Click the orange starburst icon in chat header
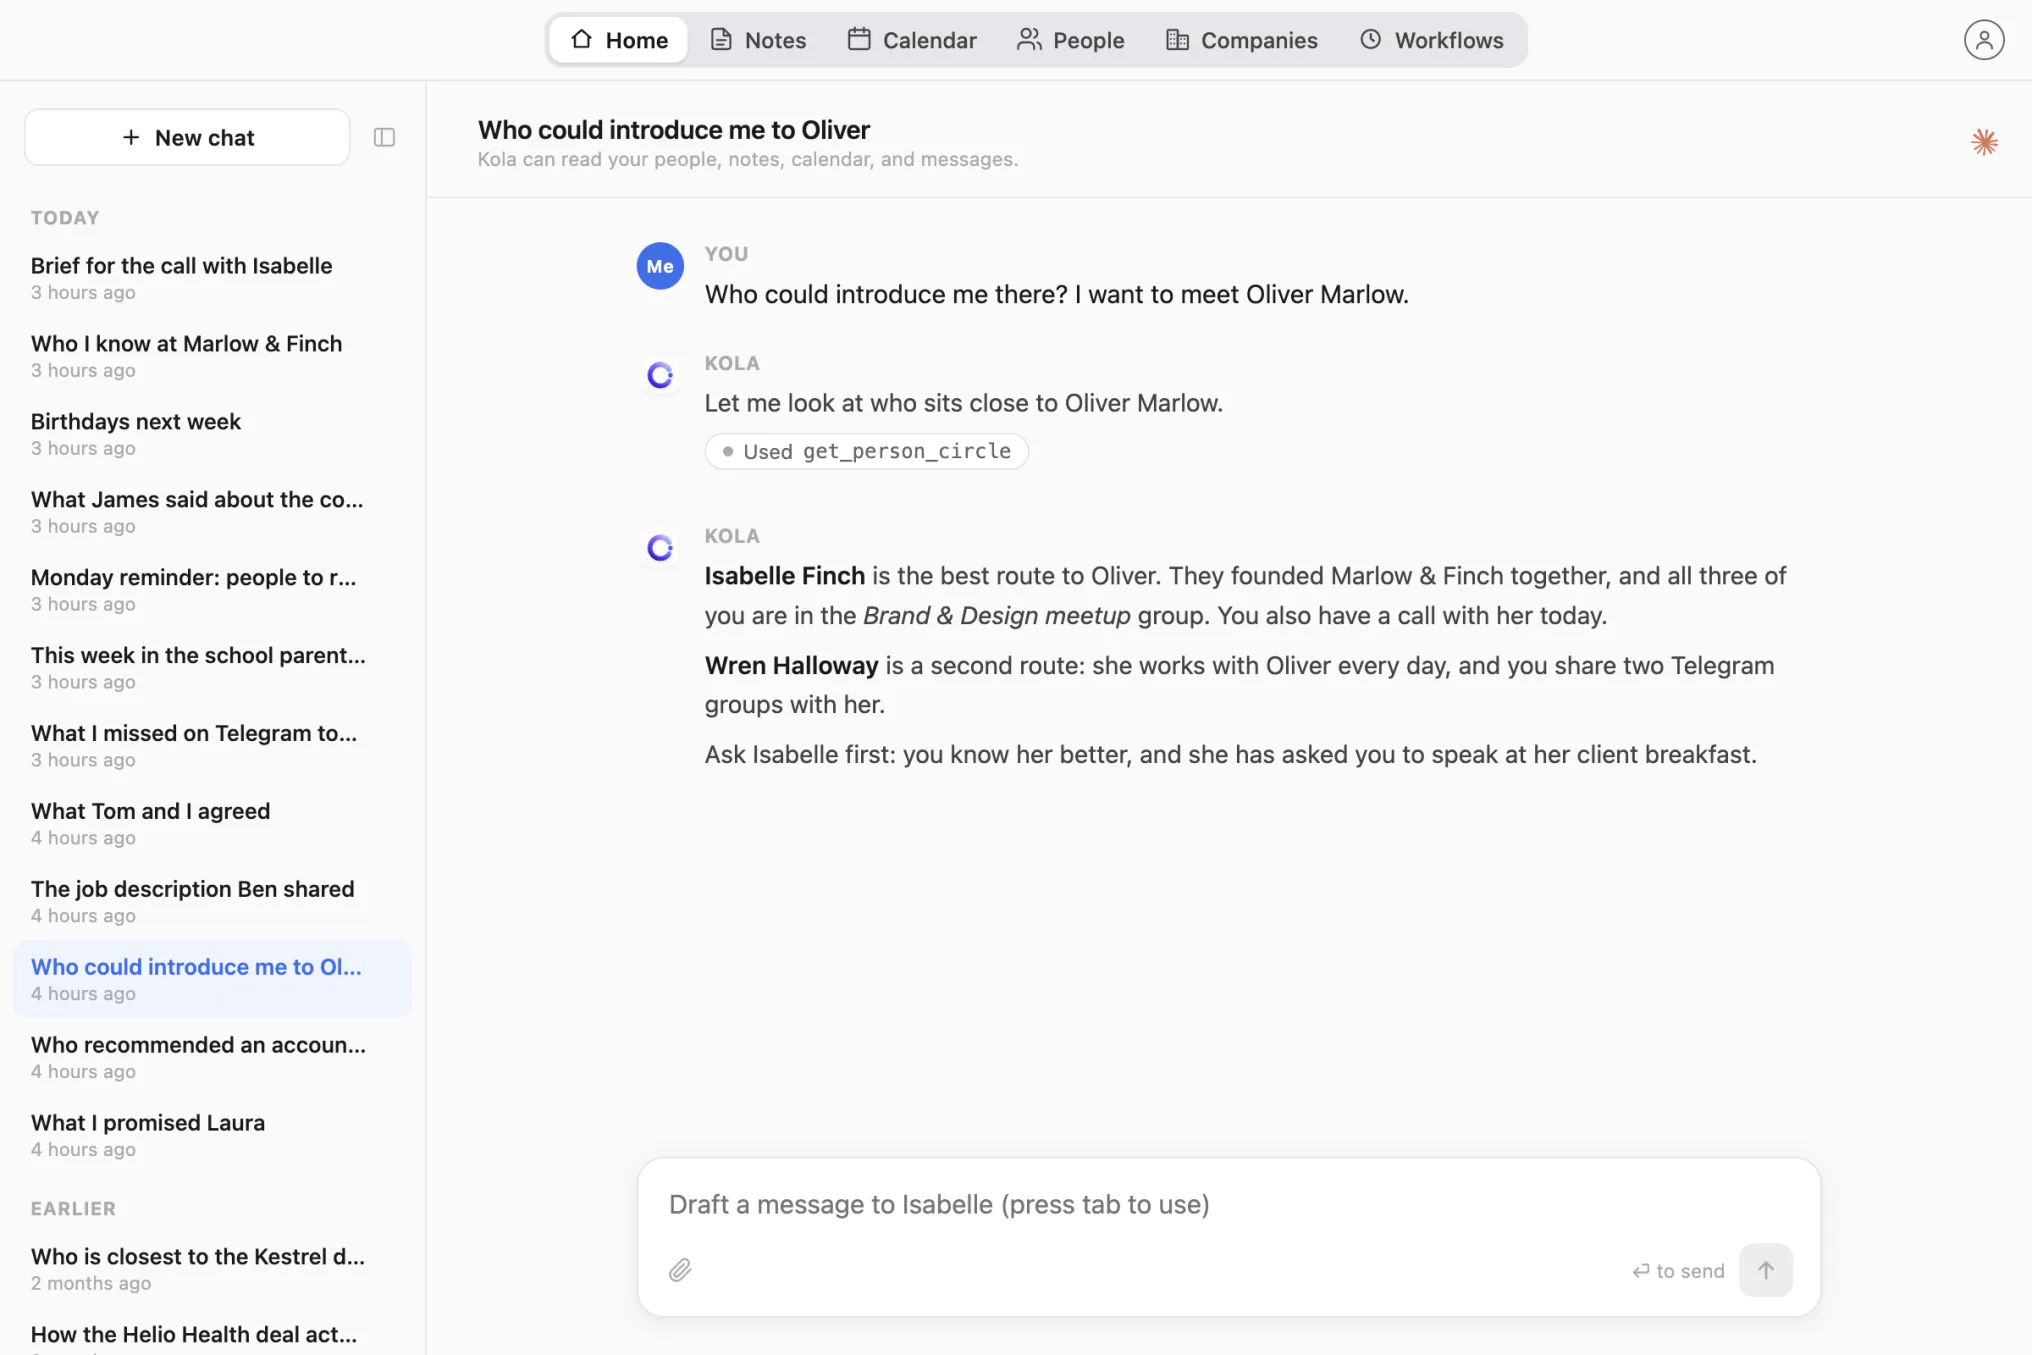This screenshot has width=2032, height=1355. [1984, 142]
